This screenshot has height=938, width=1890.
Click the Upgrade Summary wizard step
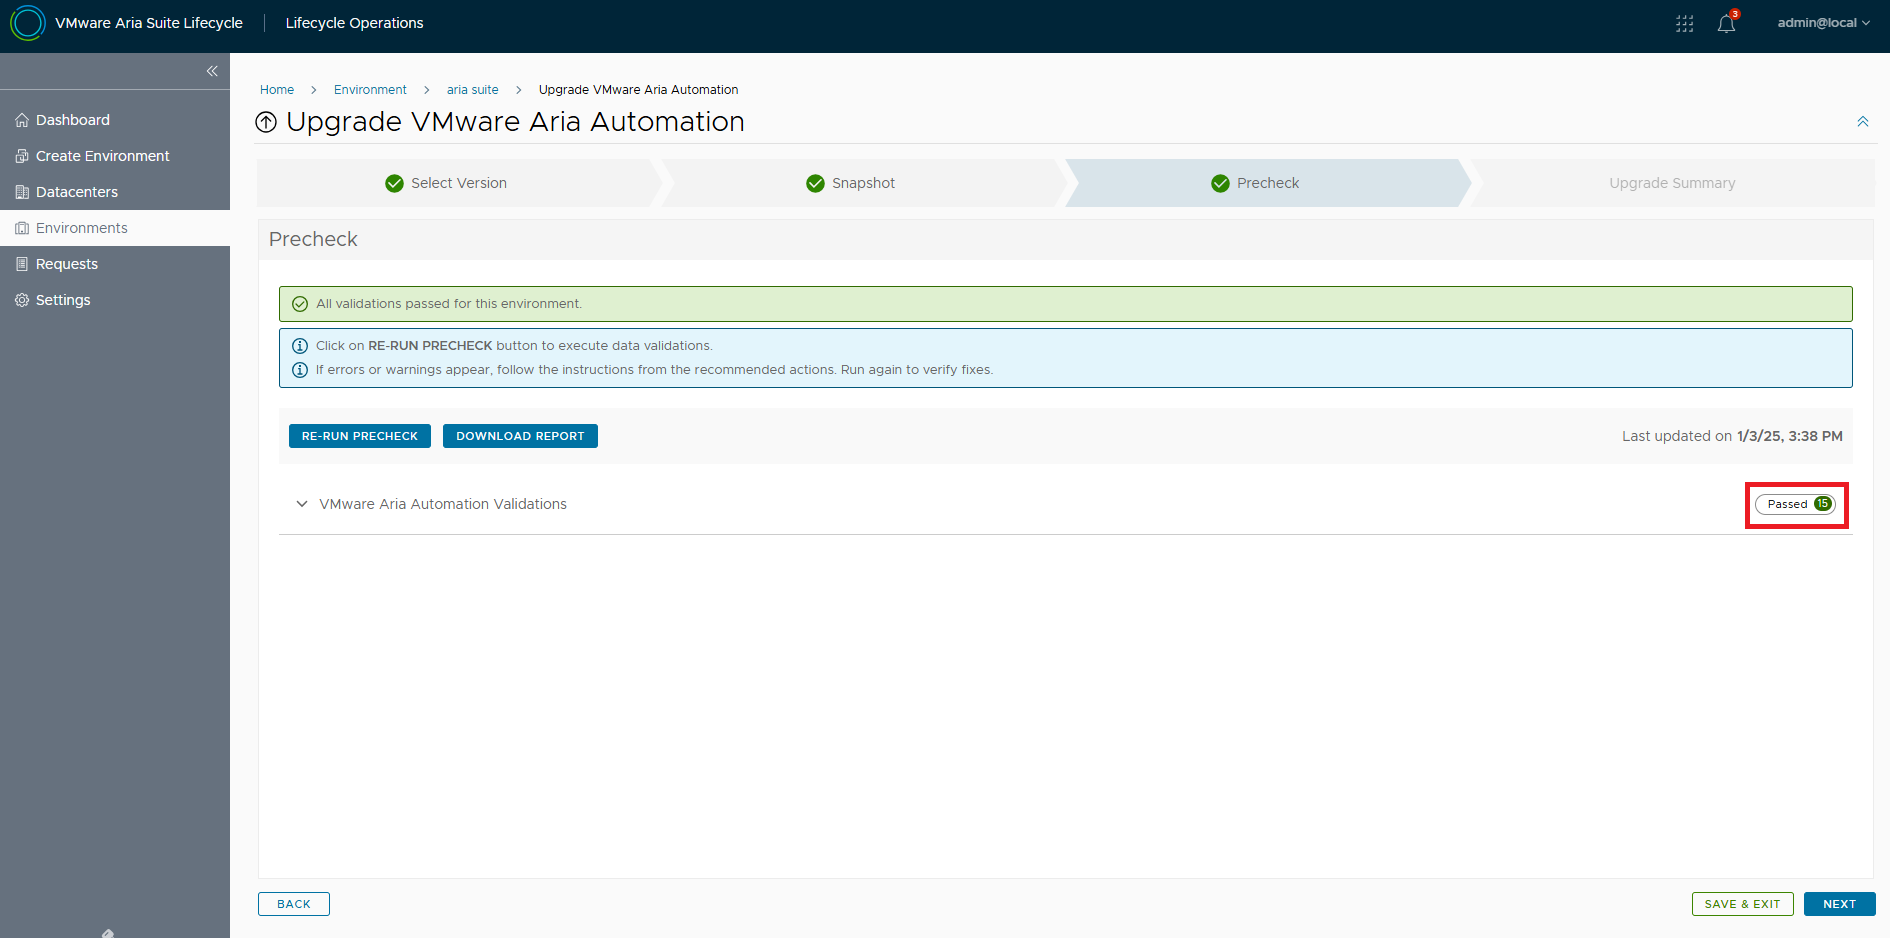[1672, 183]
